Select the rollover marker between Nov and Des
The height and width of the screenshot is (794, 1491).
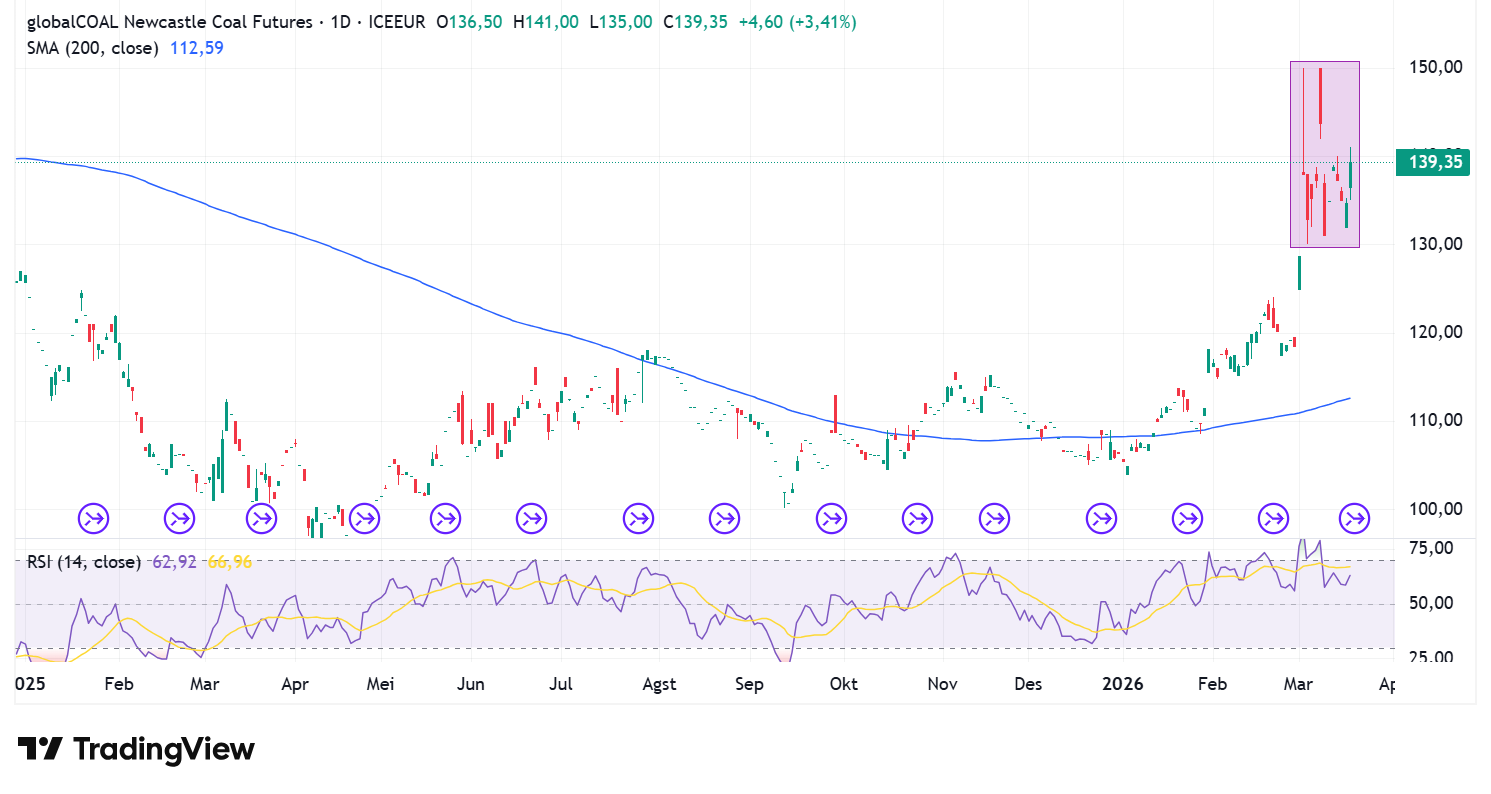point(994,519)
